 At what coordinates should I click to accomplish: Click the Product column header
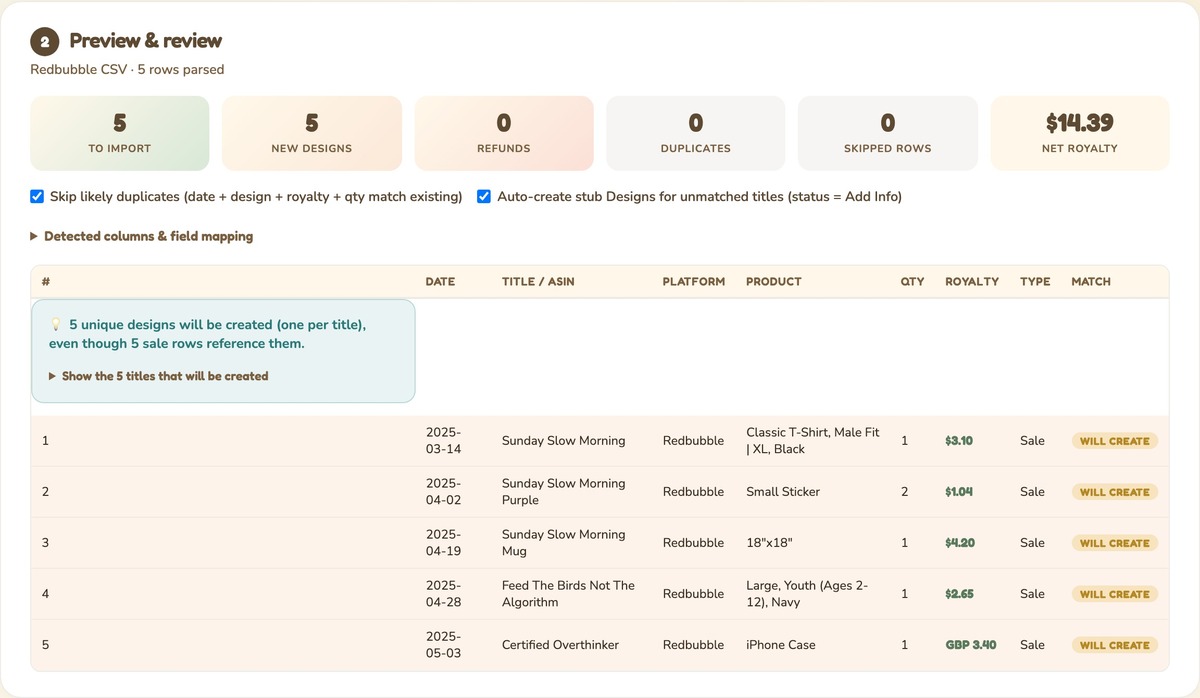(x=774, y=282)
